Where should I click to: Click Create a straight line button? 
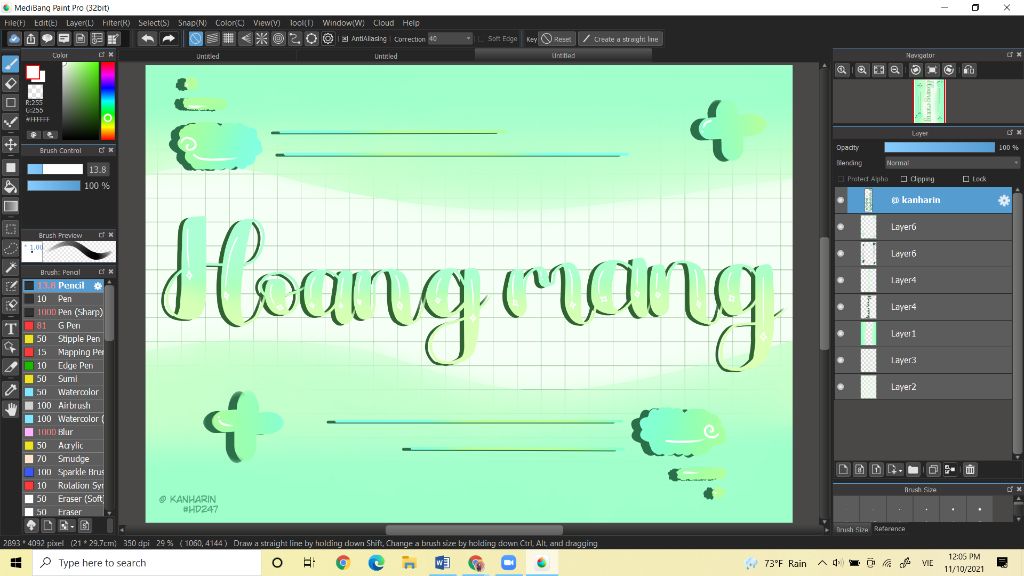(620, 39)
